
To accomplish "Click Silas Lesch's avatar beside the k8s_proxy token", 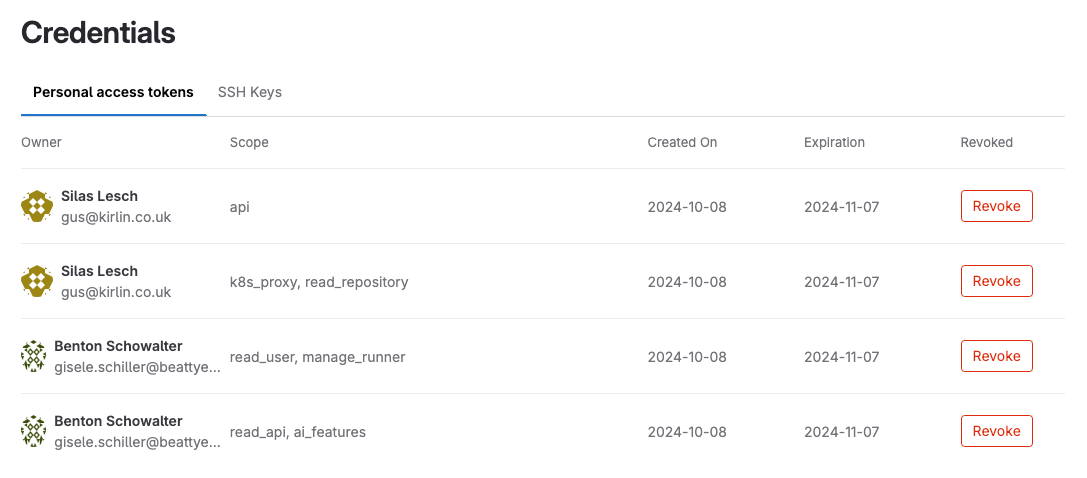I will [37, 281].
